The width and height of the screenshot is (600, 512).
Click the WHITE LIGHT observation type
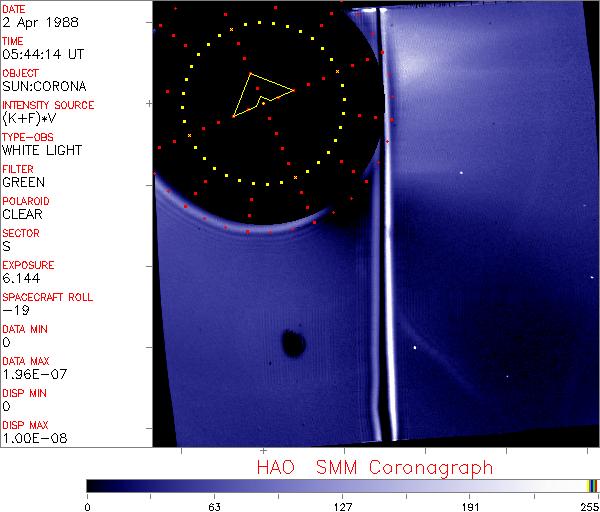42,150
